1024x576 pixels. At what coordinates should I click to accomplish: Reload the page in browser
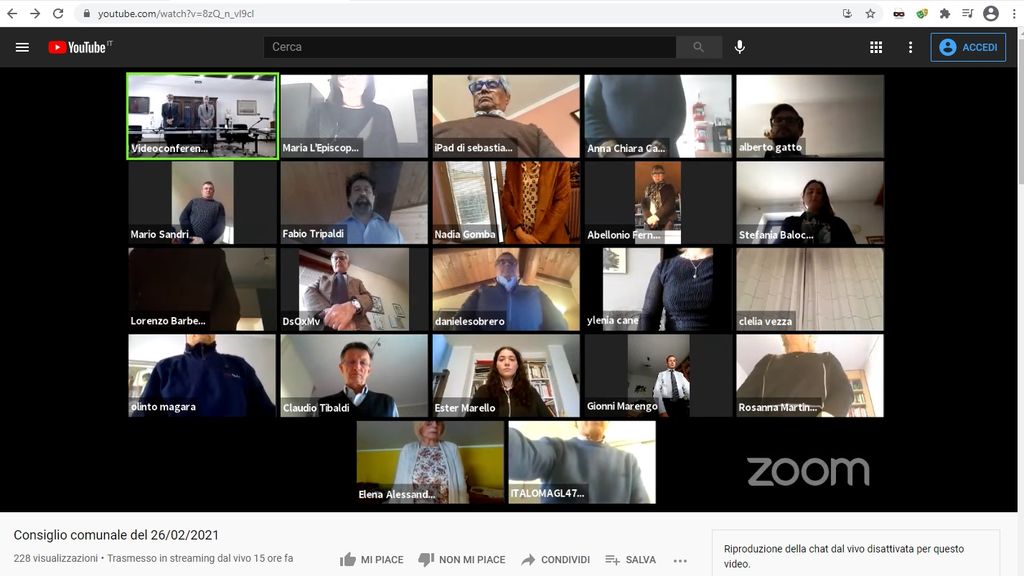tap(58, 13)
